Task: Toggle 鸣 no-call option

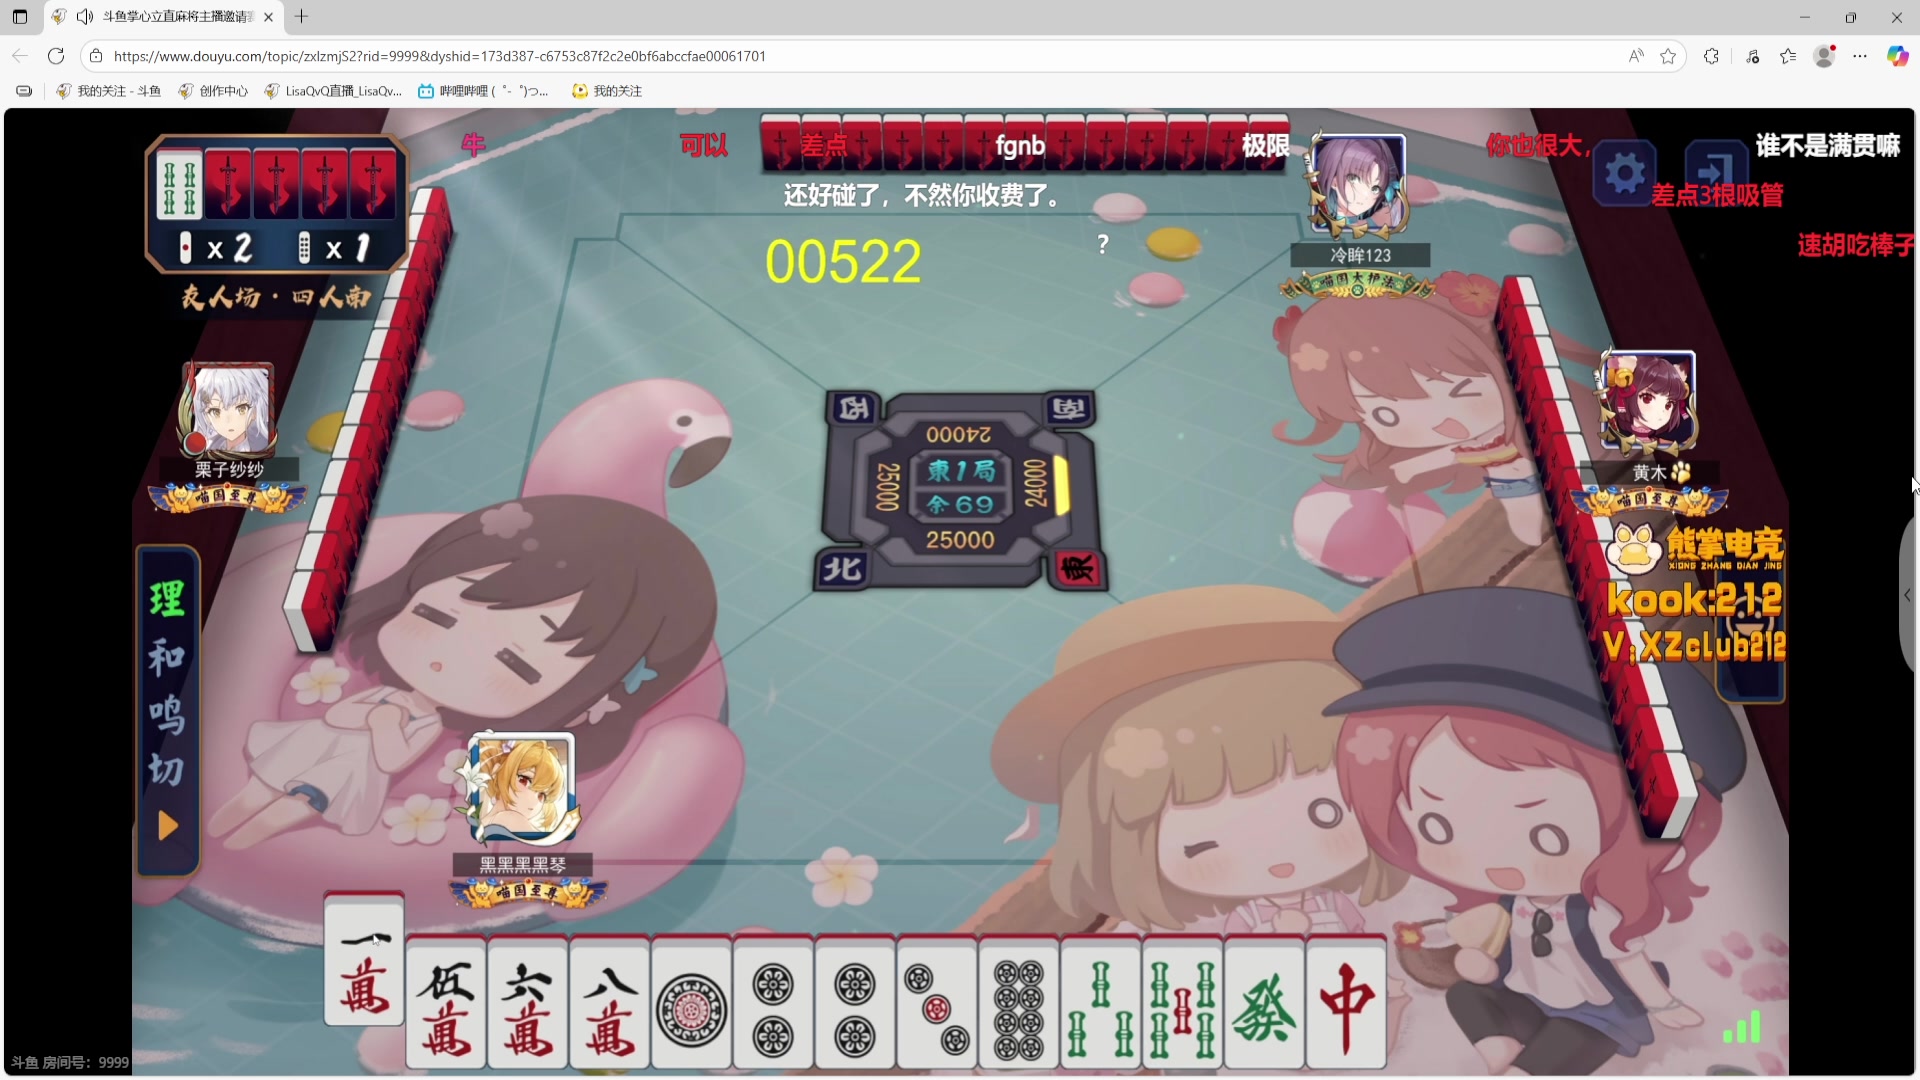Action: click(166, 714)
